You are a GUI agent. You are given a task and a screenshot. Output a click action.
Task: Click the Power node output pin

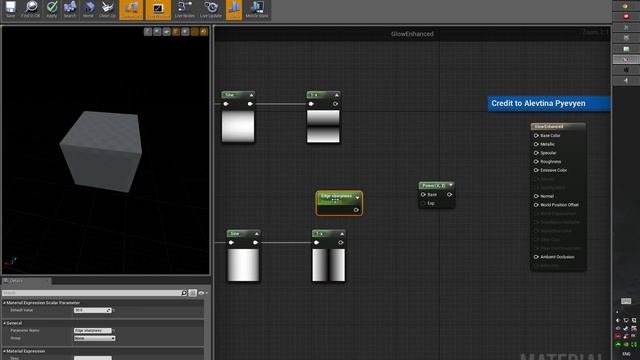pos(449,195)
